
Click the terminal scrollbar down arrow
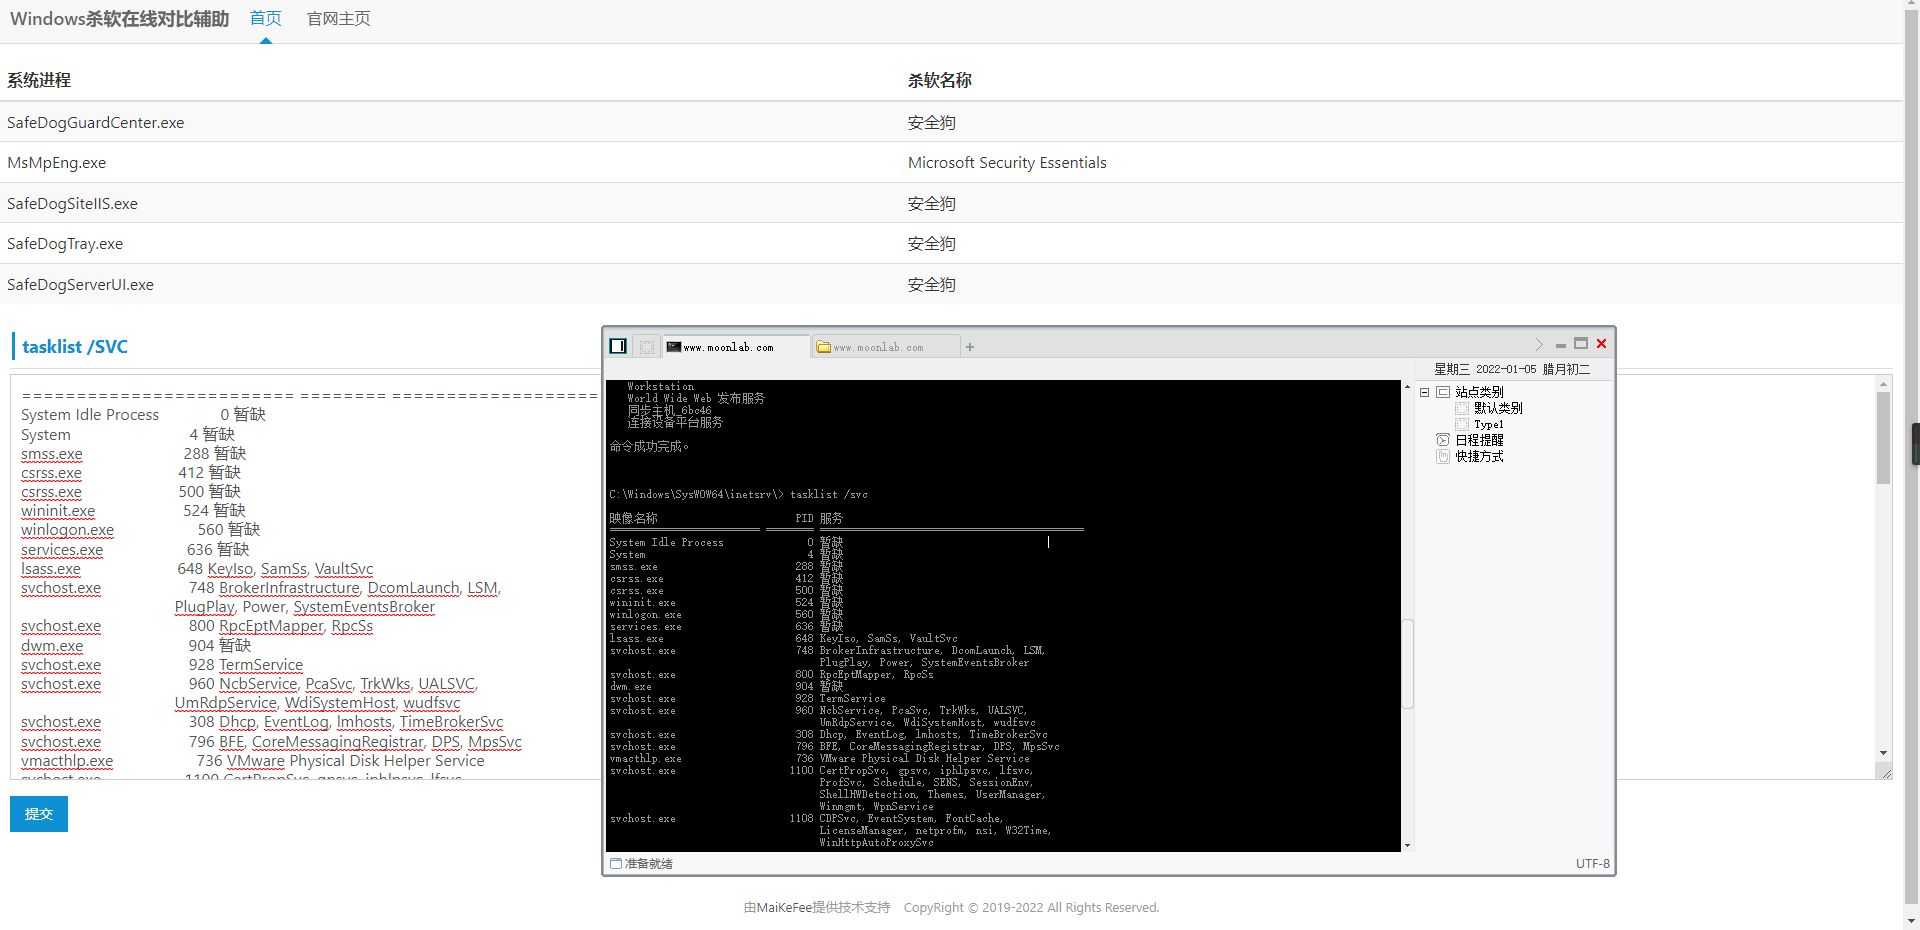click(x=1407, y=845)
